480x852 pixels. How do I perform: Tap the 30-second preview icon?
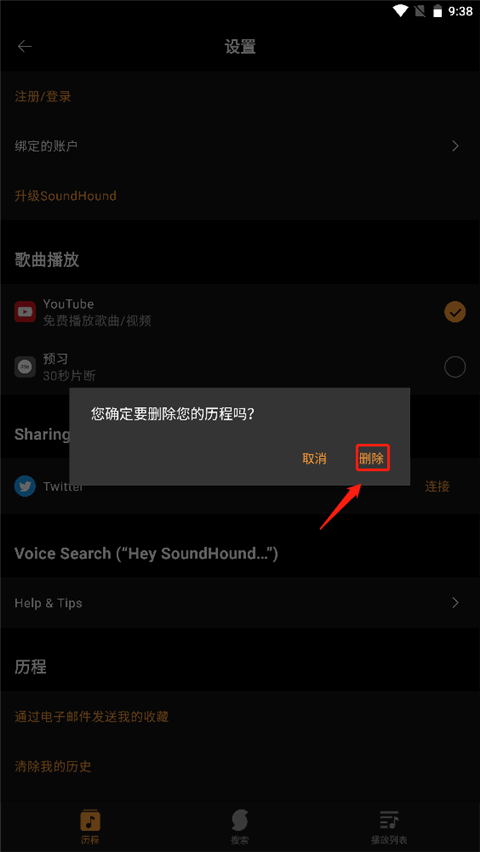pyautogui.click(x=25, y=367)
